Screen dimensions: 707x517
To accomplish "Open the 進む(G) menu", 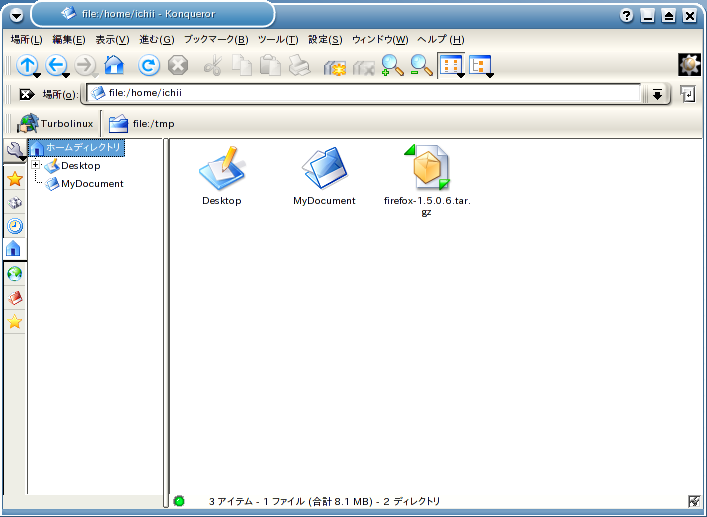I will [156, 40].
